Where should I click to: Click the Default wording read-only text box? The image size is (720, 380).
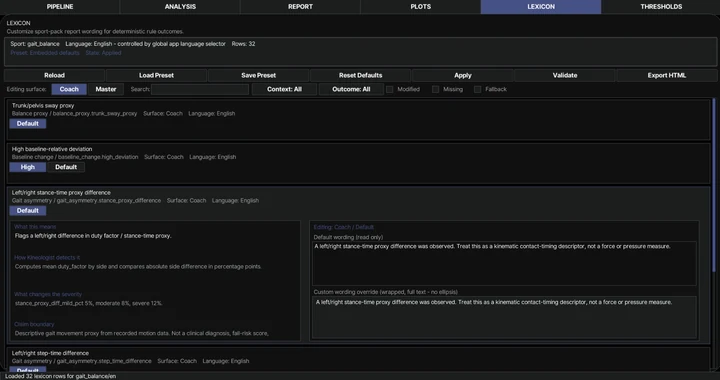tap(504, 263)
